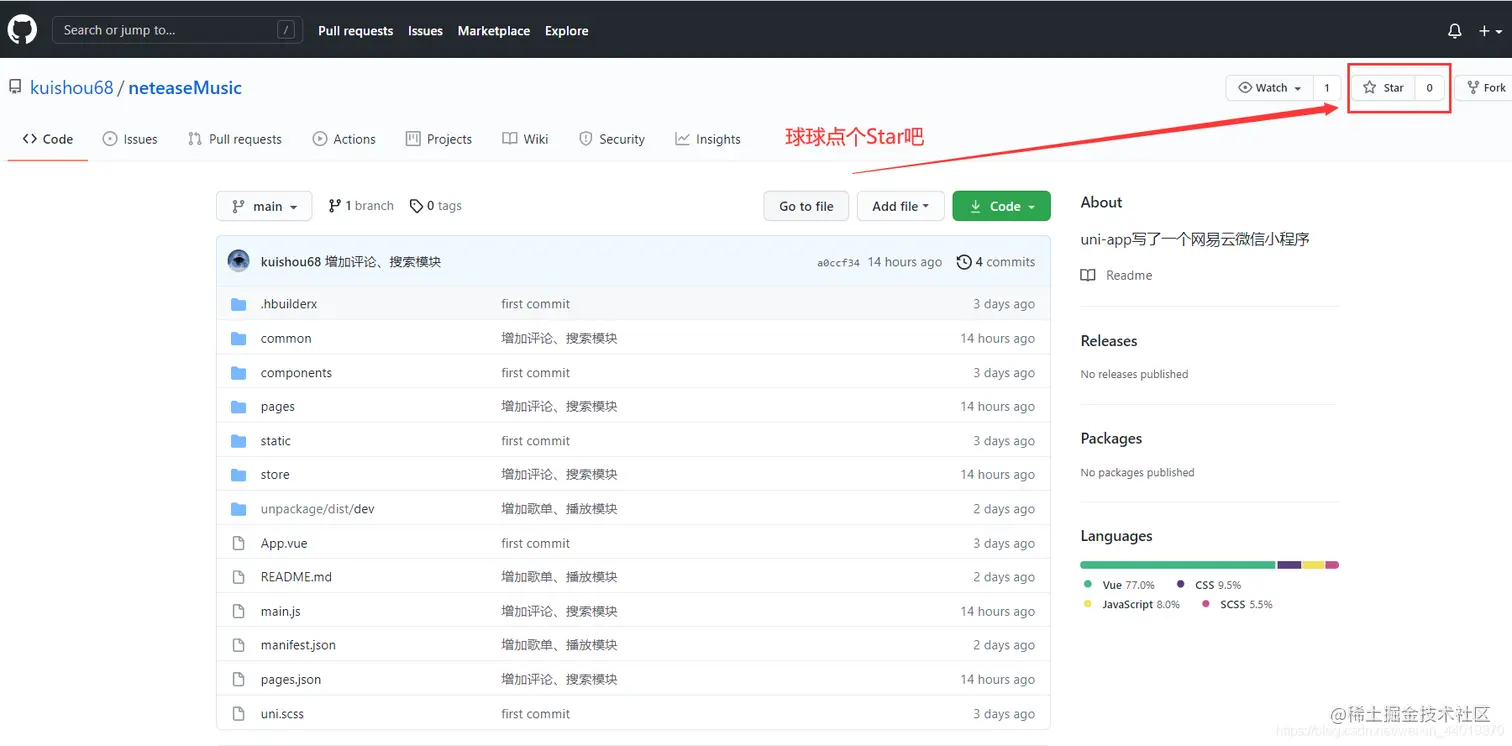
Task: Open the Marketplace link in top navigation
Action: pos(494,31)
